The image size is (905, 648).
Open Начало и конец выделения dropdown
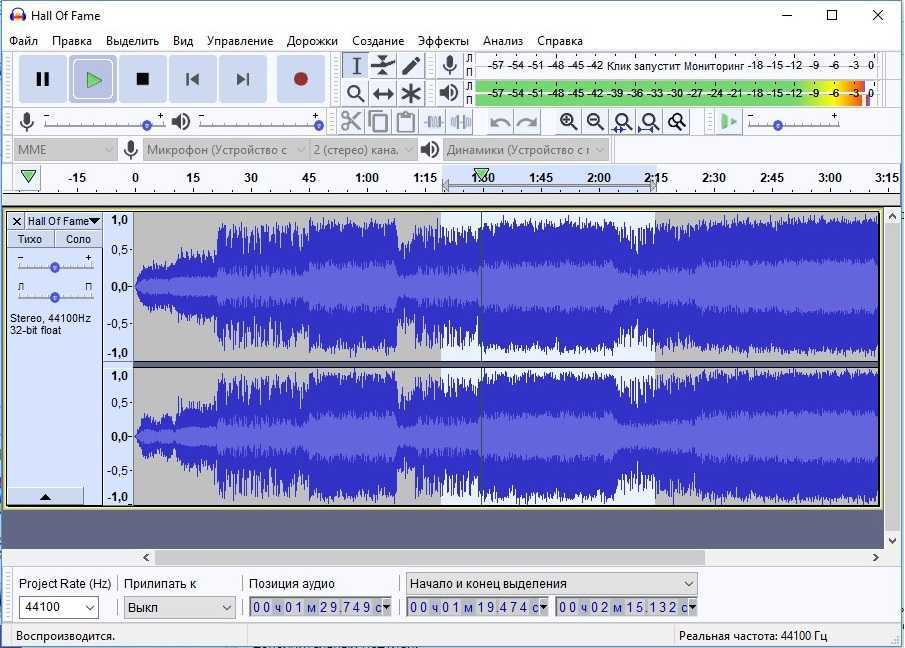pyautogui.click(x=552, y=584)
